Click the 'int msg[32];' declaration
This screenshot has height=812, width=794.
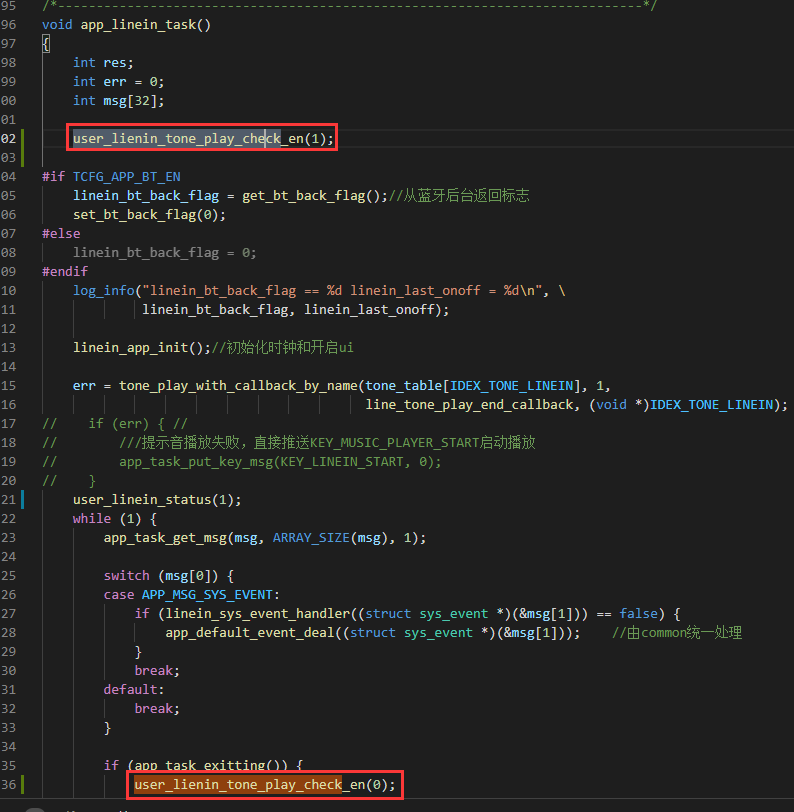(119, 100)
